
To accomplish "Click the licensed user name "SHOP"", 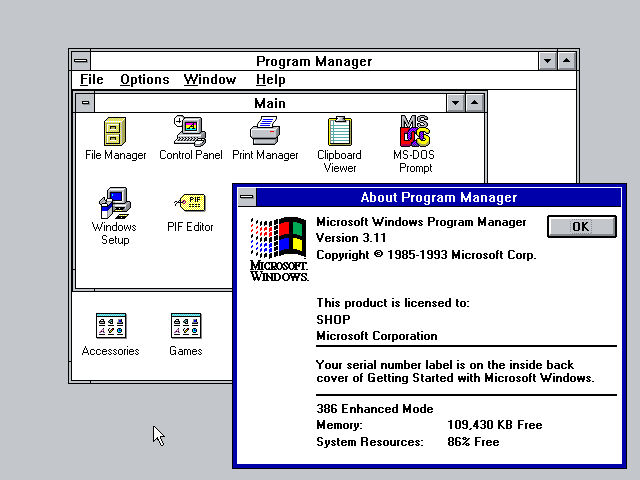I will click(333, 319).
